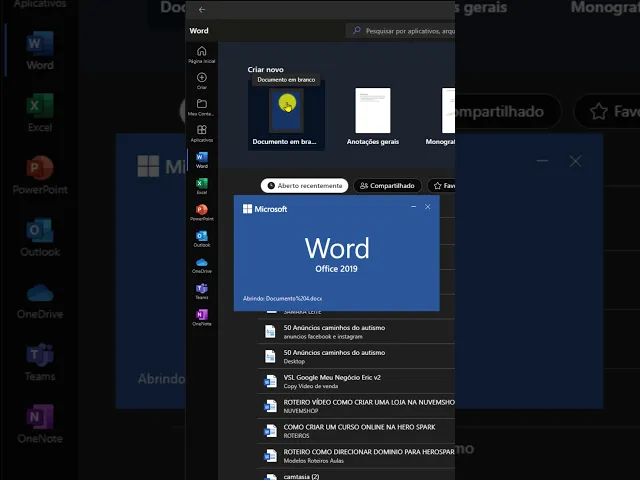Open 50 Anúncios file in anuncios facebook e instagram

coord(356,332)
